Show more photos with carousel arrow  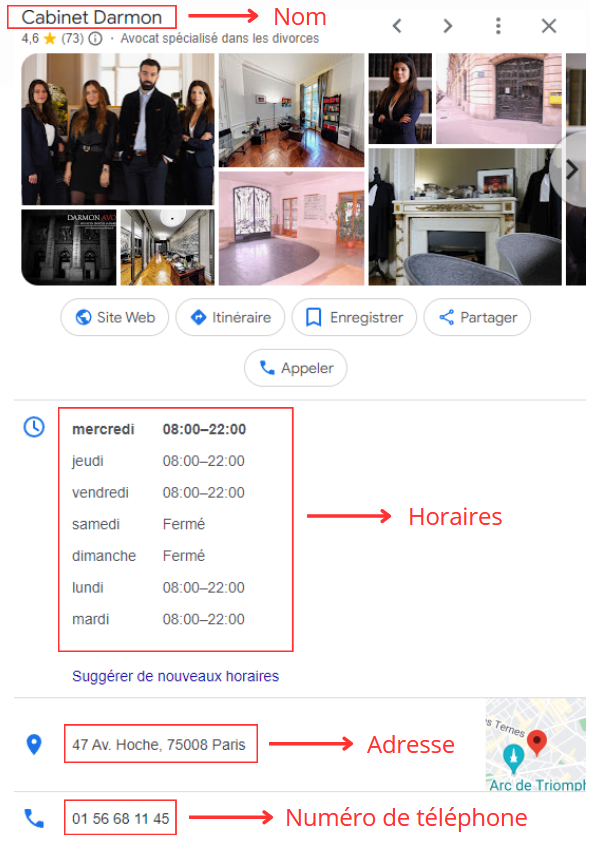coord(571,170)
